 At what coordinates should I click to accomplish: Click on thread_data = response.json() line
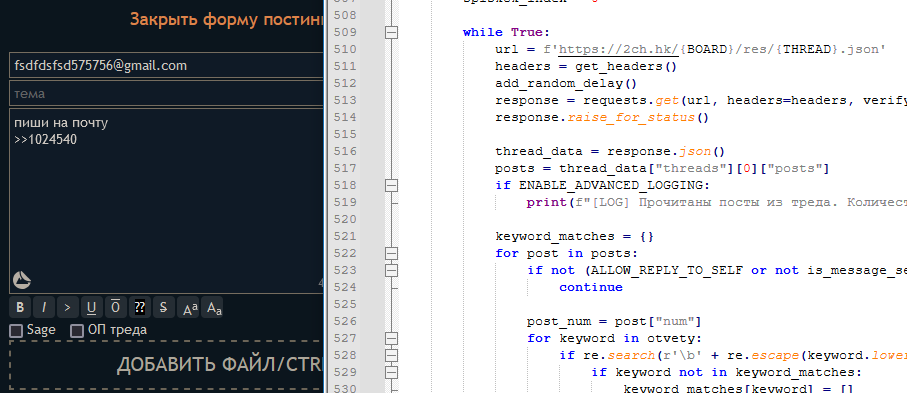(610, 152)
